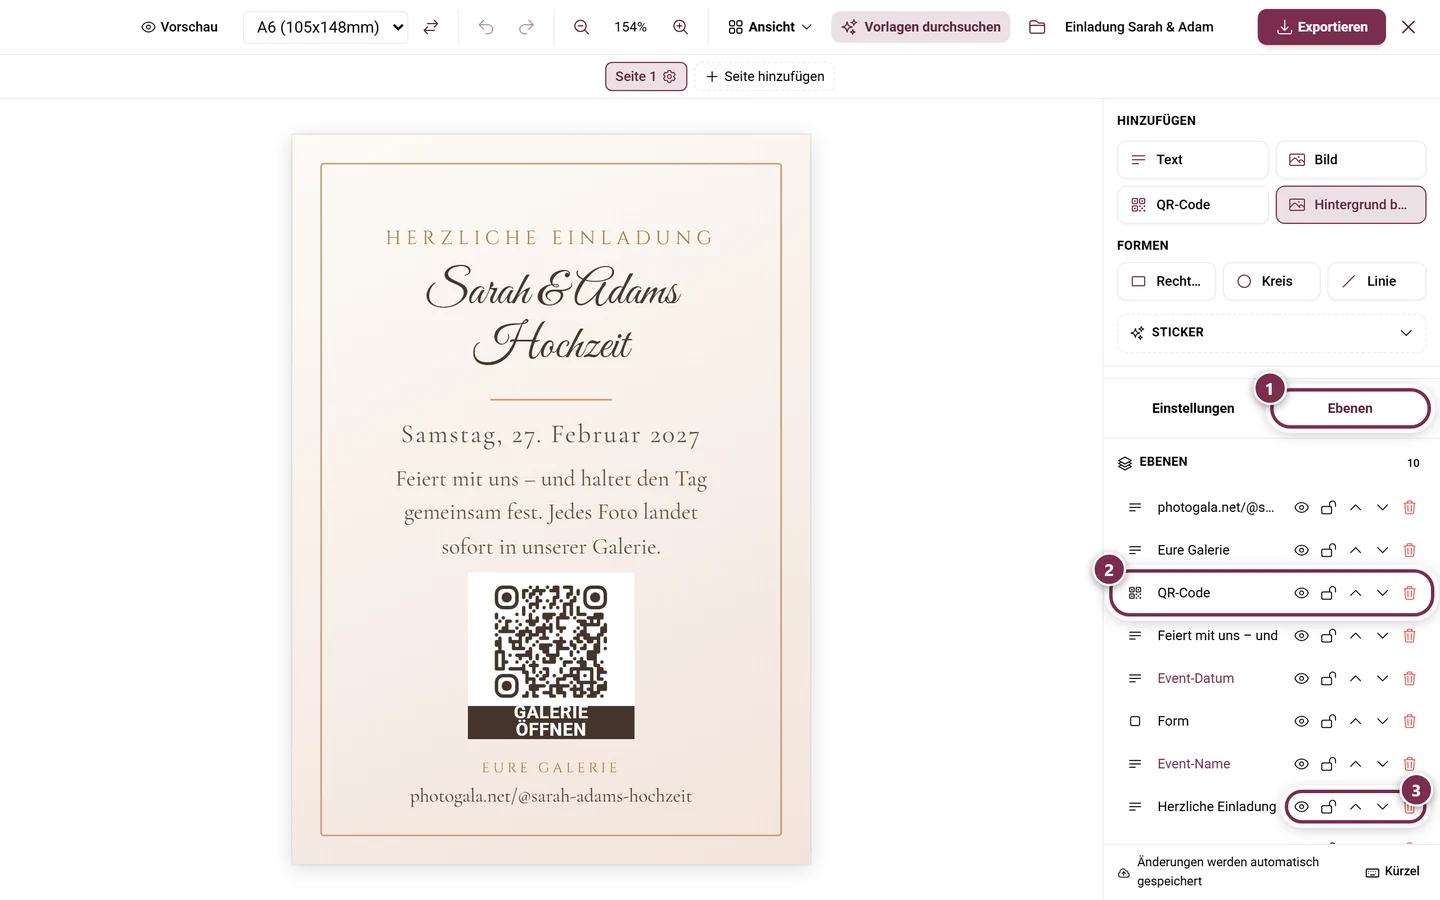The image size is (1440, 900).
Task: Click the project name Einladung Sarah & Adam
Action: click(x=1139, y=27)
